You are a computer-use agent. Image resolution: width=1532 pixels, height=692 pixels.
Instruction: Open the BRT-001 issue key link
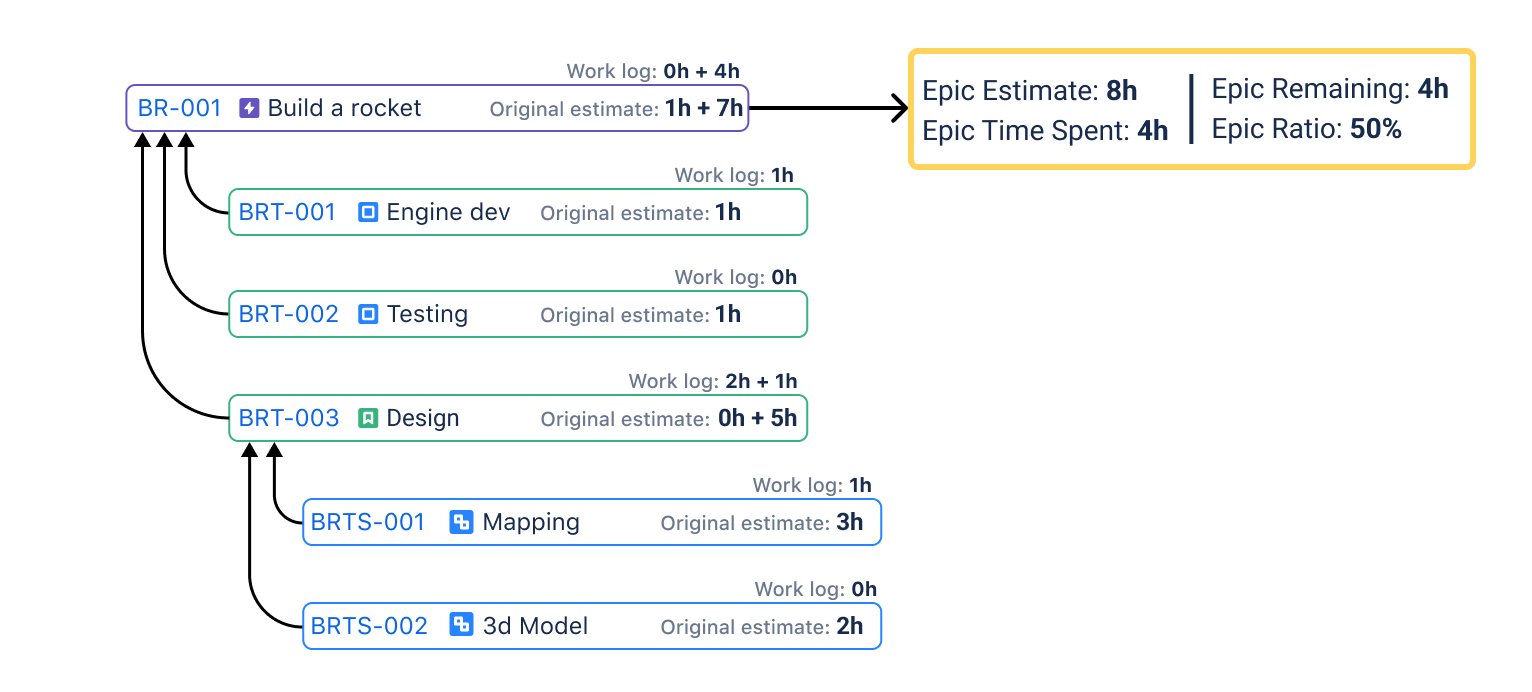click(287, 212)
